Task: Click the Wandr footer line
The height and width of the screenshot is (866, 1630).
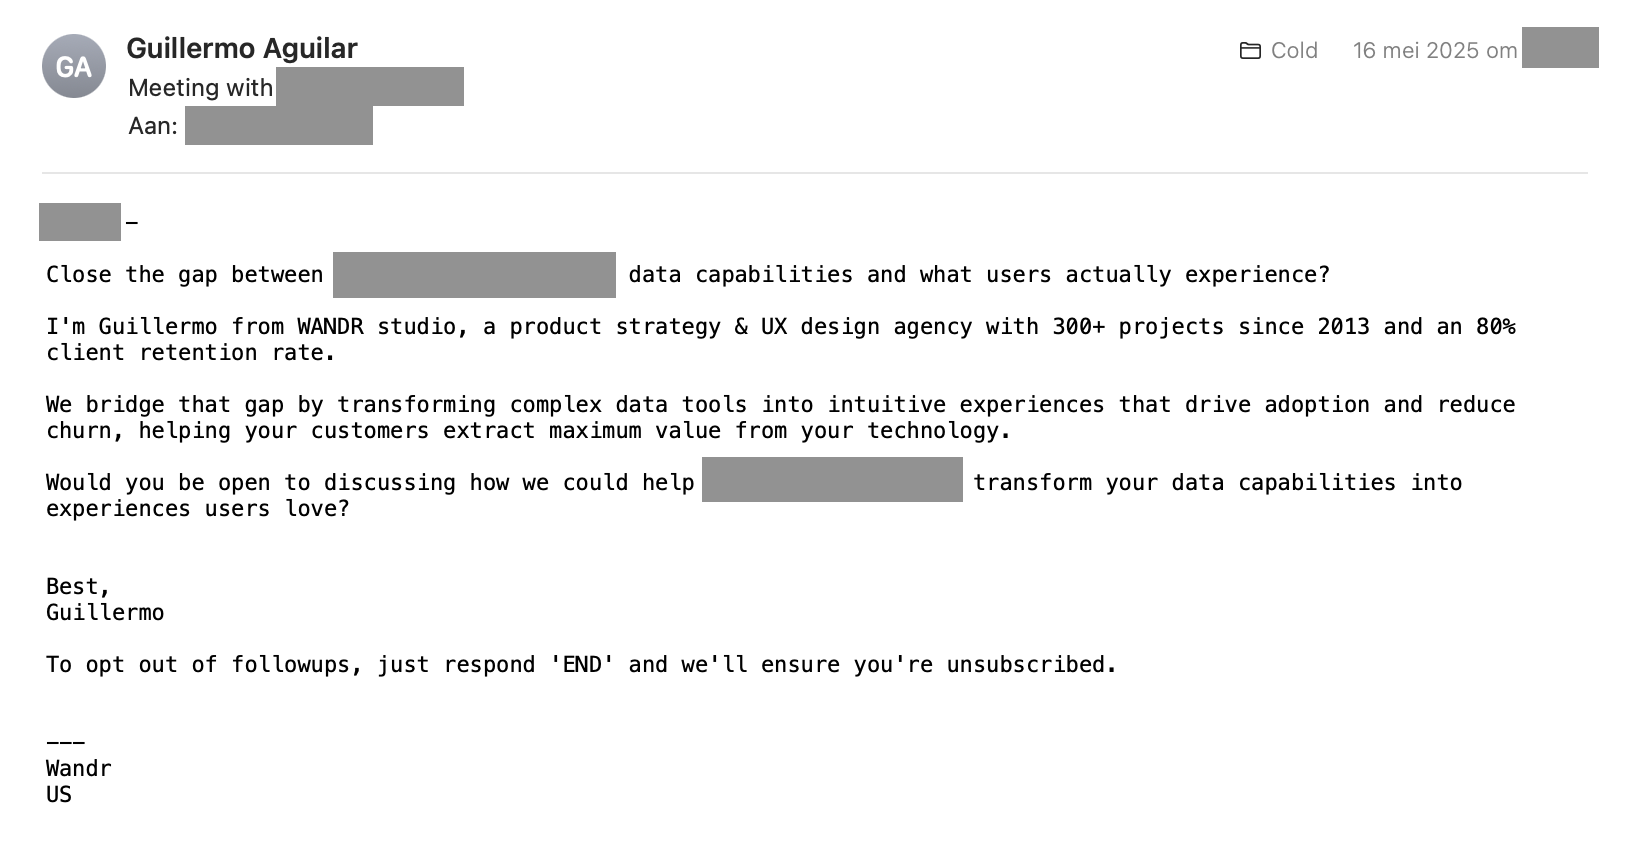Action: pyautogui.click(x=78, y=769)
